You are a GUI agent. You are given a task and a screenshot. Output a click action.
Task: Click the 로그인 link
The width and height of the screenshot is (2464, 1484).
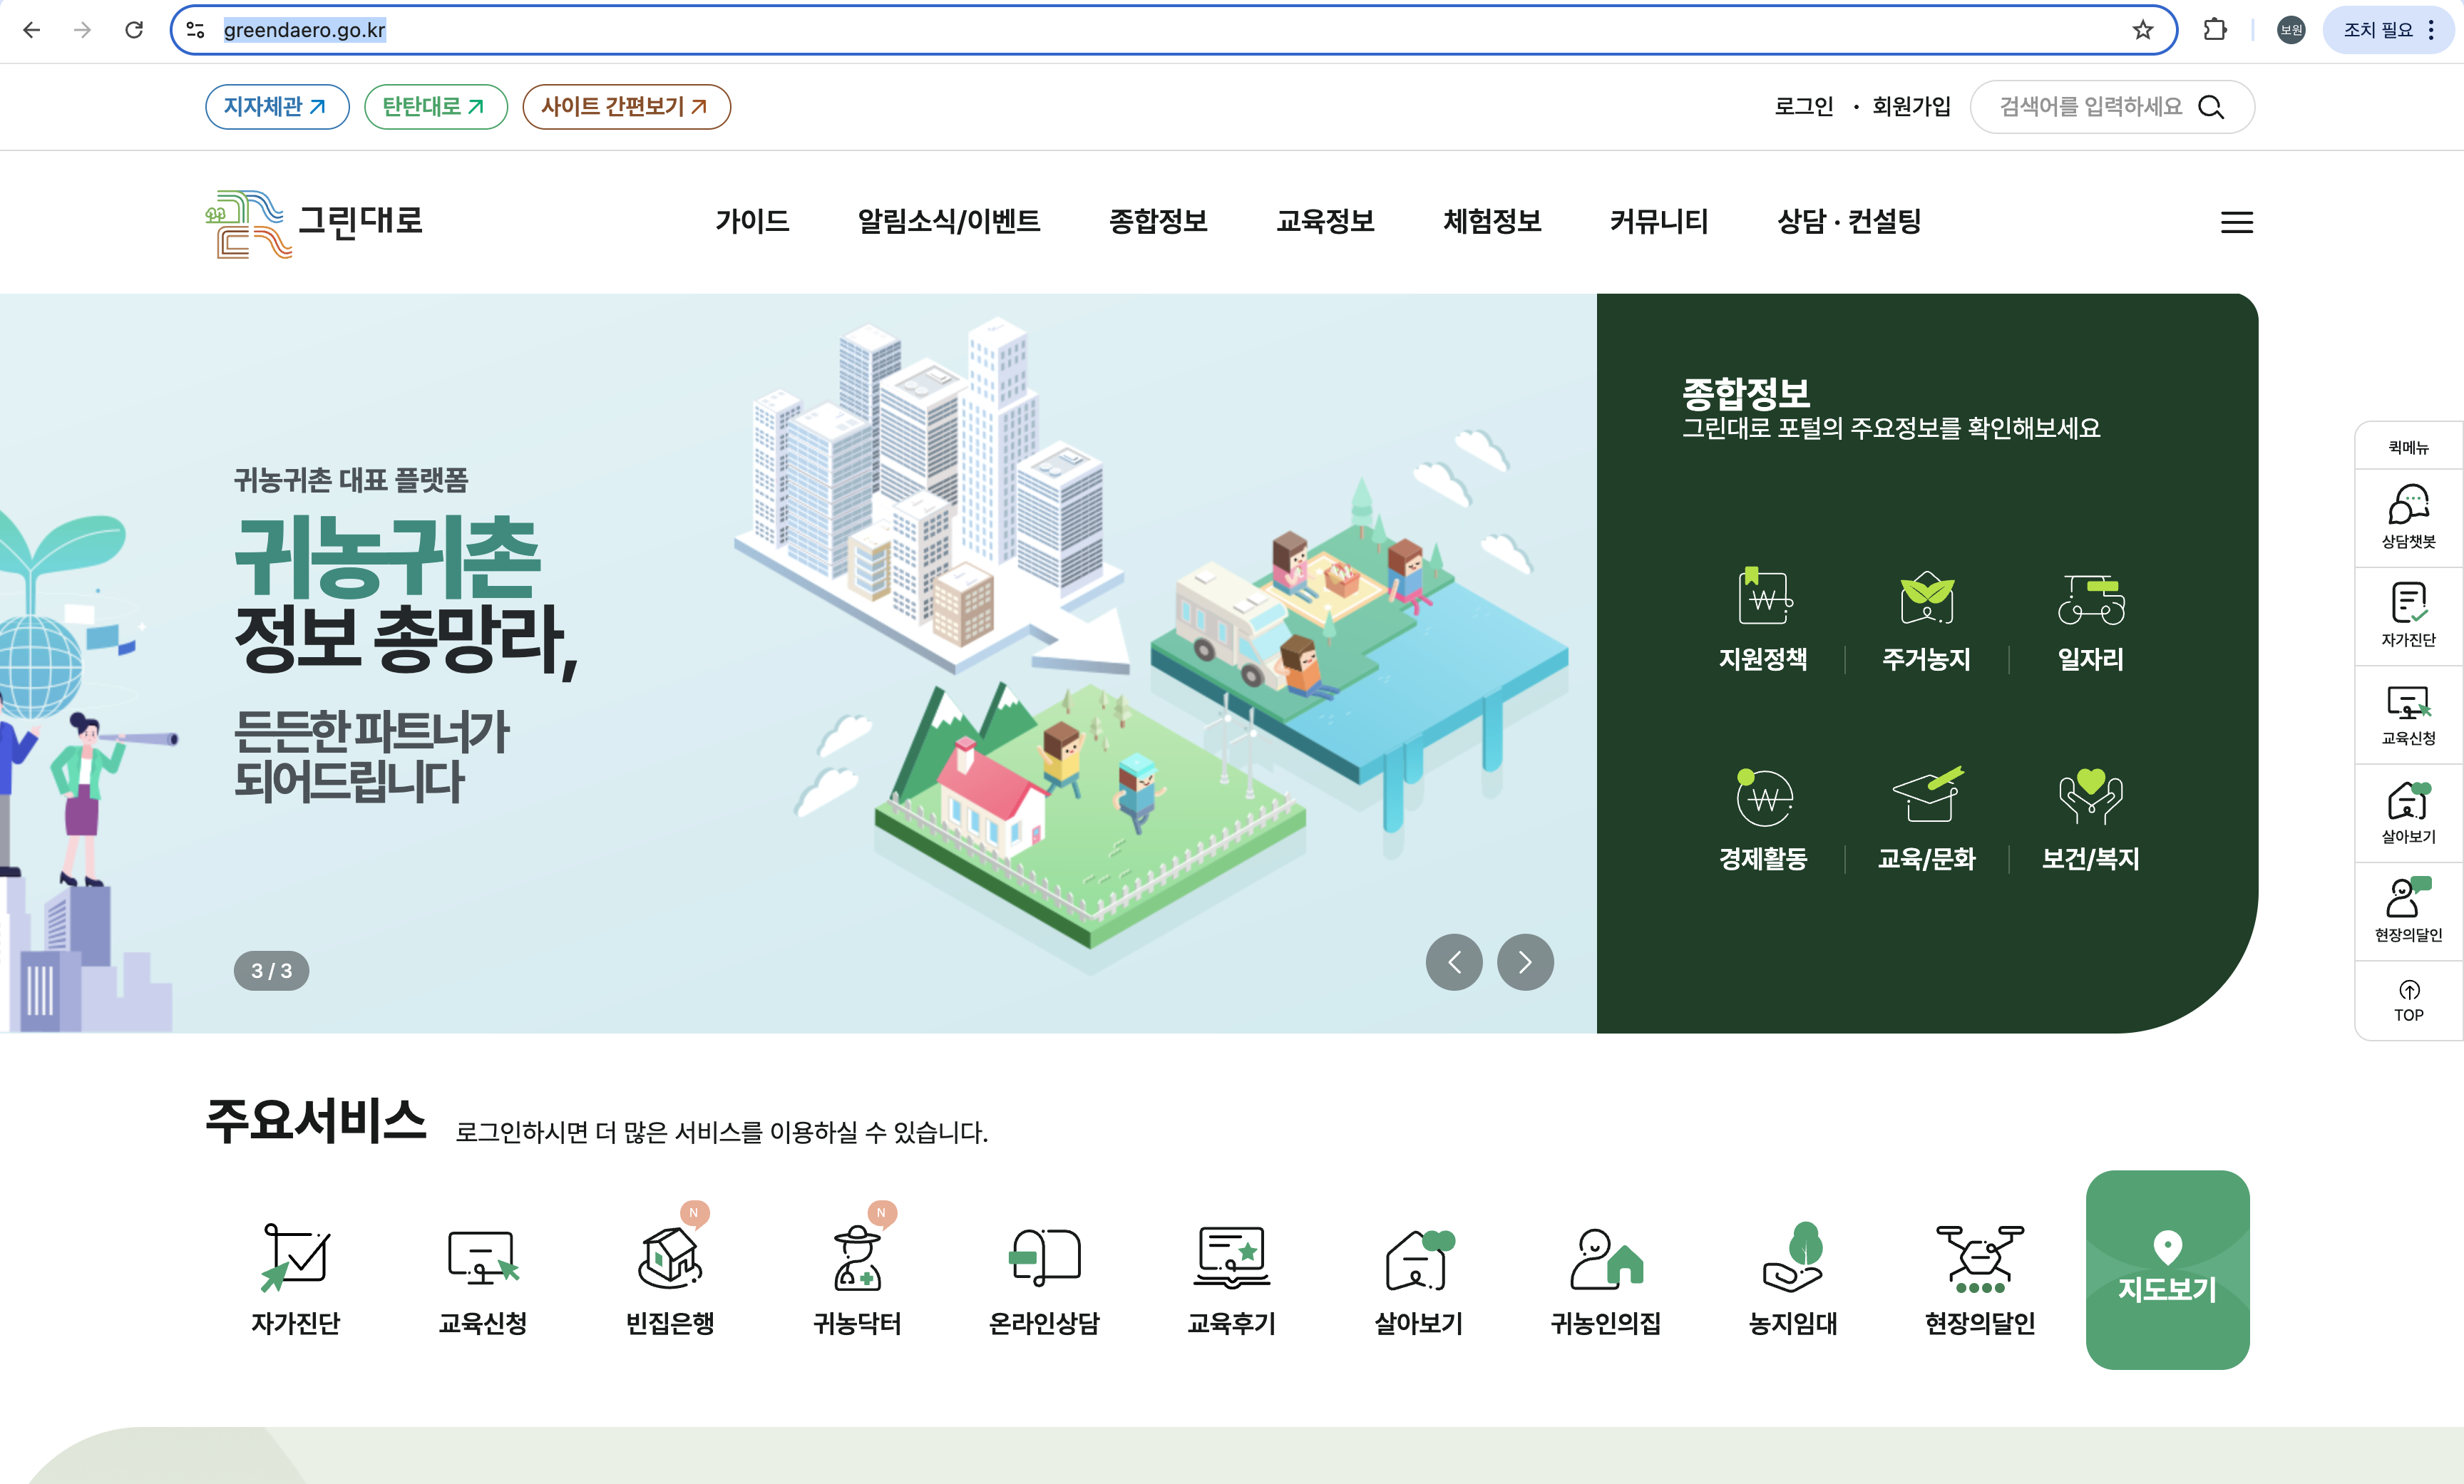click(x=1803, y=107)
